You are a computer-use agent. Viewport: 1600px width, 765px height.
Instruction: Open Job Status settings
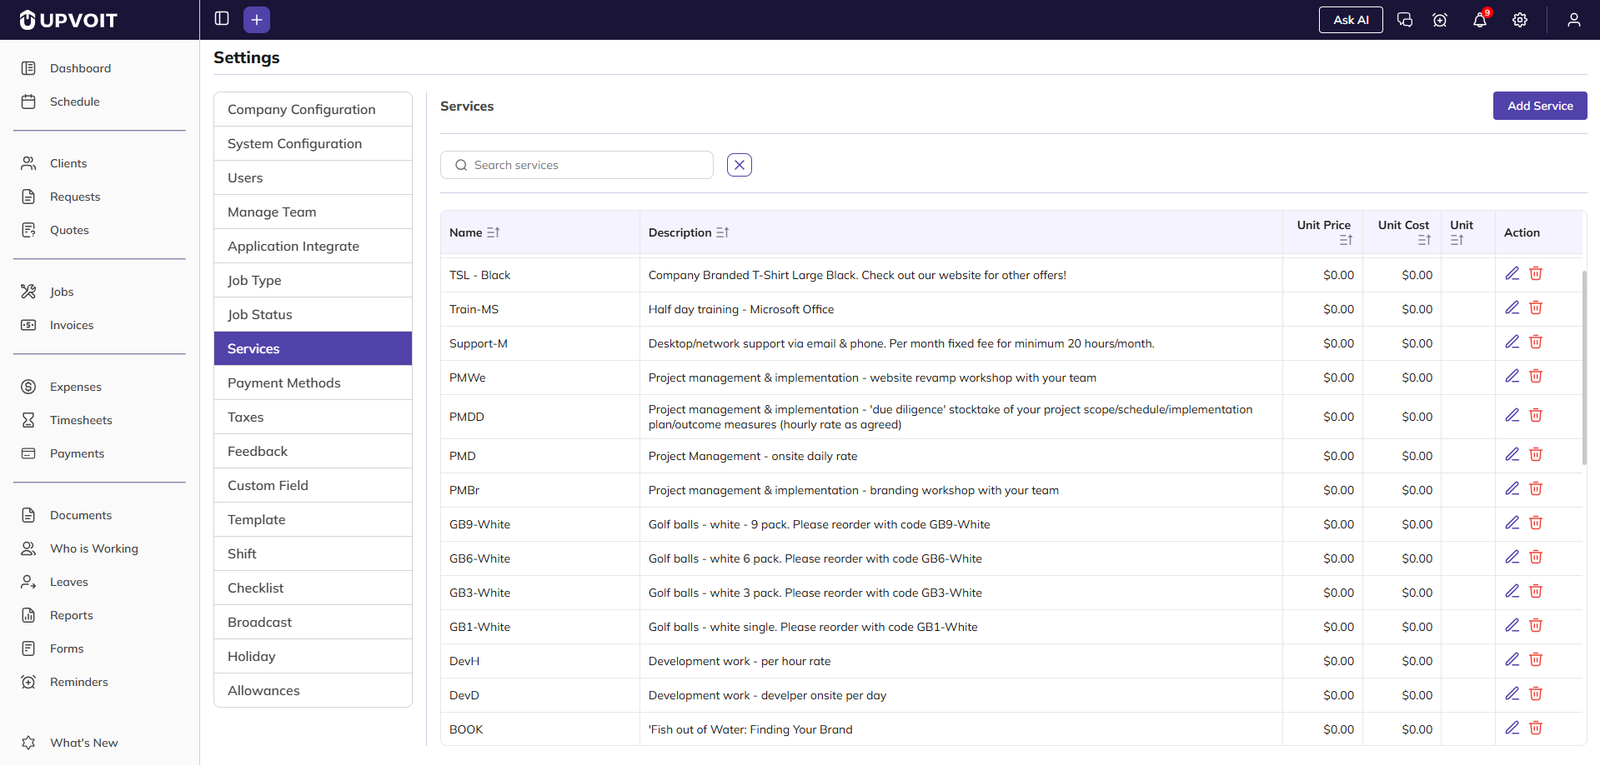[313, 314]
